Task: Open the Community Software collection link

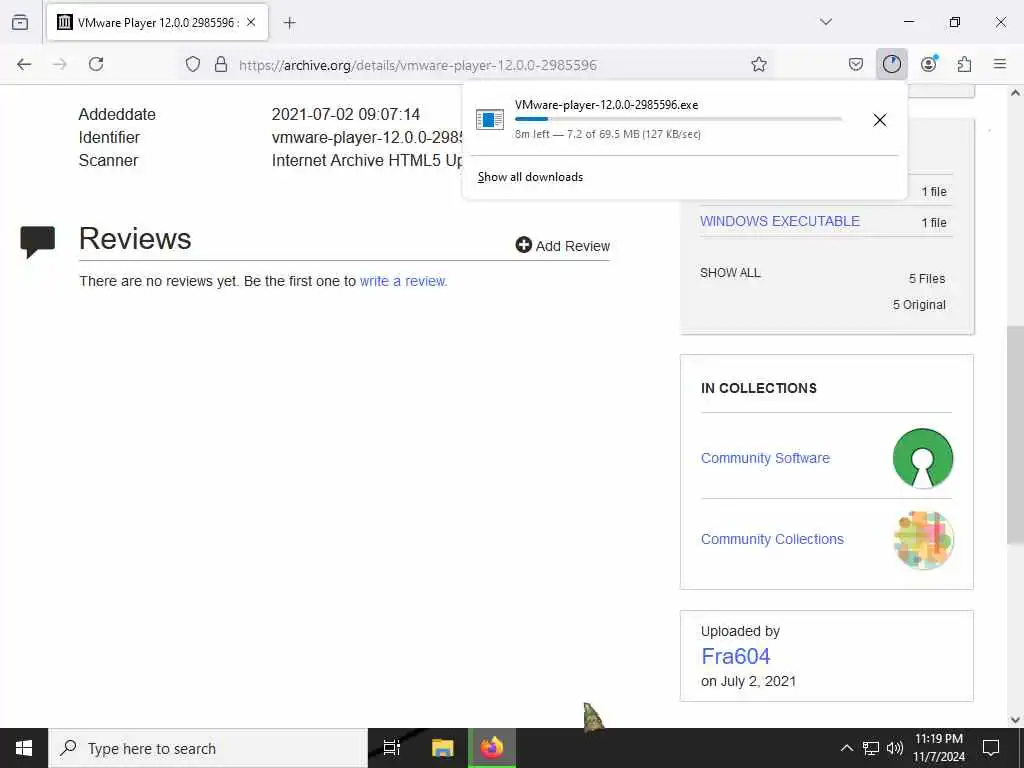Action: click(x=765, y=458)
